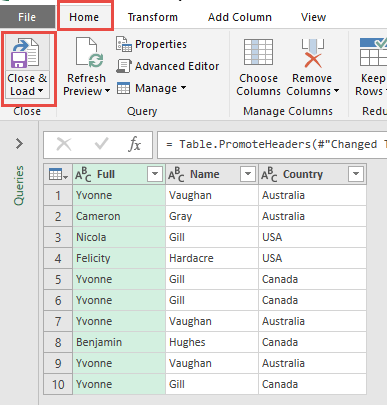Click the fx function icon
Viewport: 387px width, 405px height.
pyautogui.click(x=134, y=144)
